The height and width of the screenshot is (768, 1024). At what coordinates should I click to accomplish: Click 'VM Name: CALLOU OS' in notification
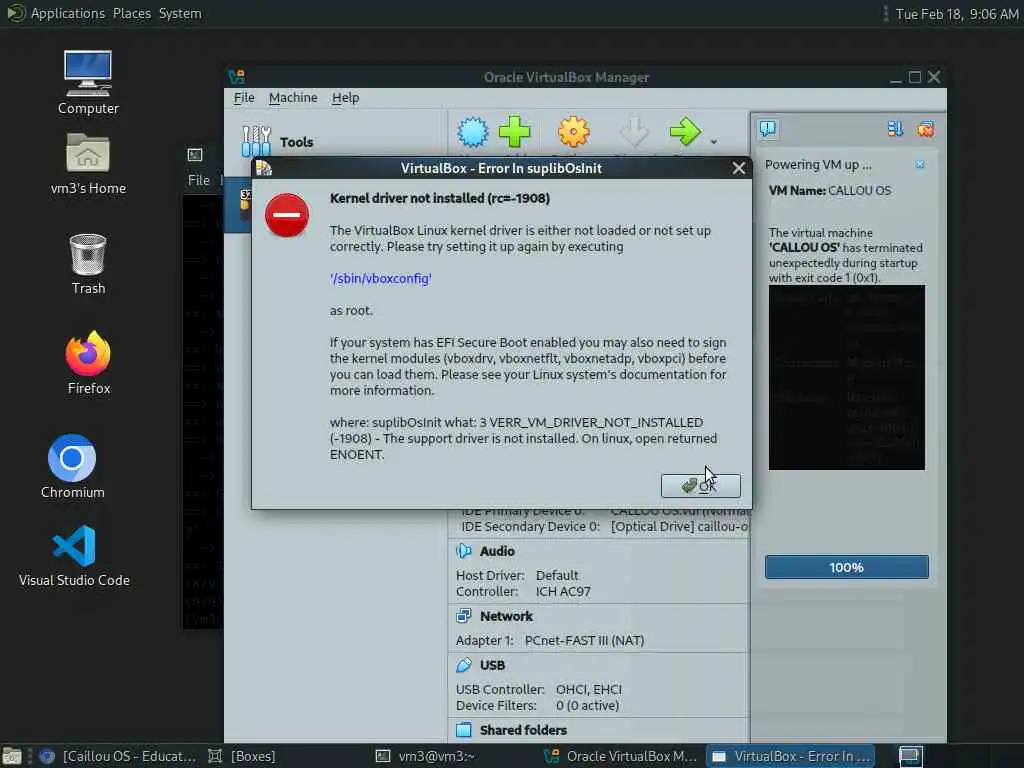[x=829, y=190]
